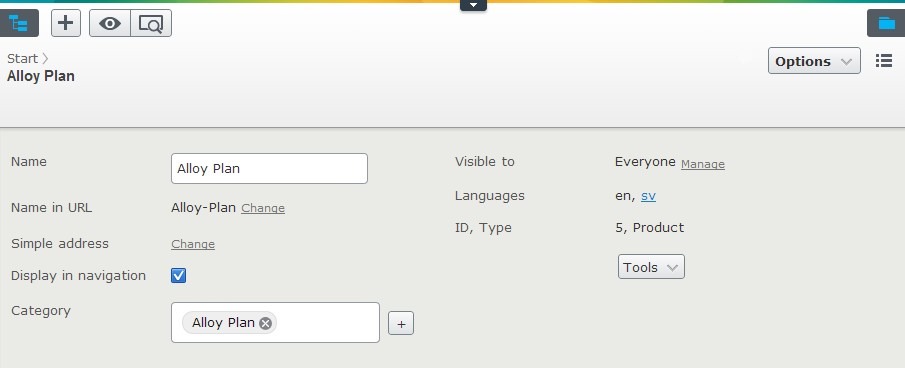The image size is (905, 368).
Task: Change the Simple address link
Action: click(x=193, y=244)
